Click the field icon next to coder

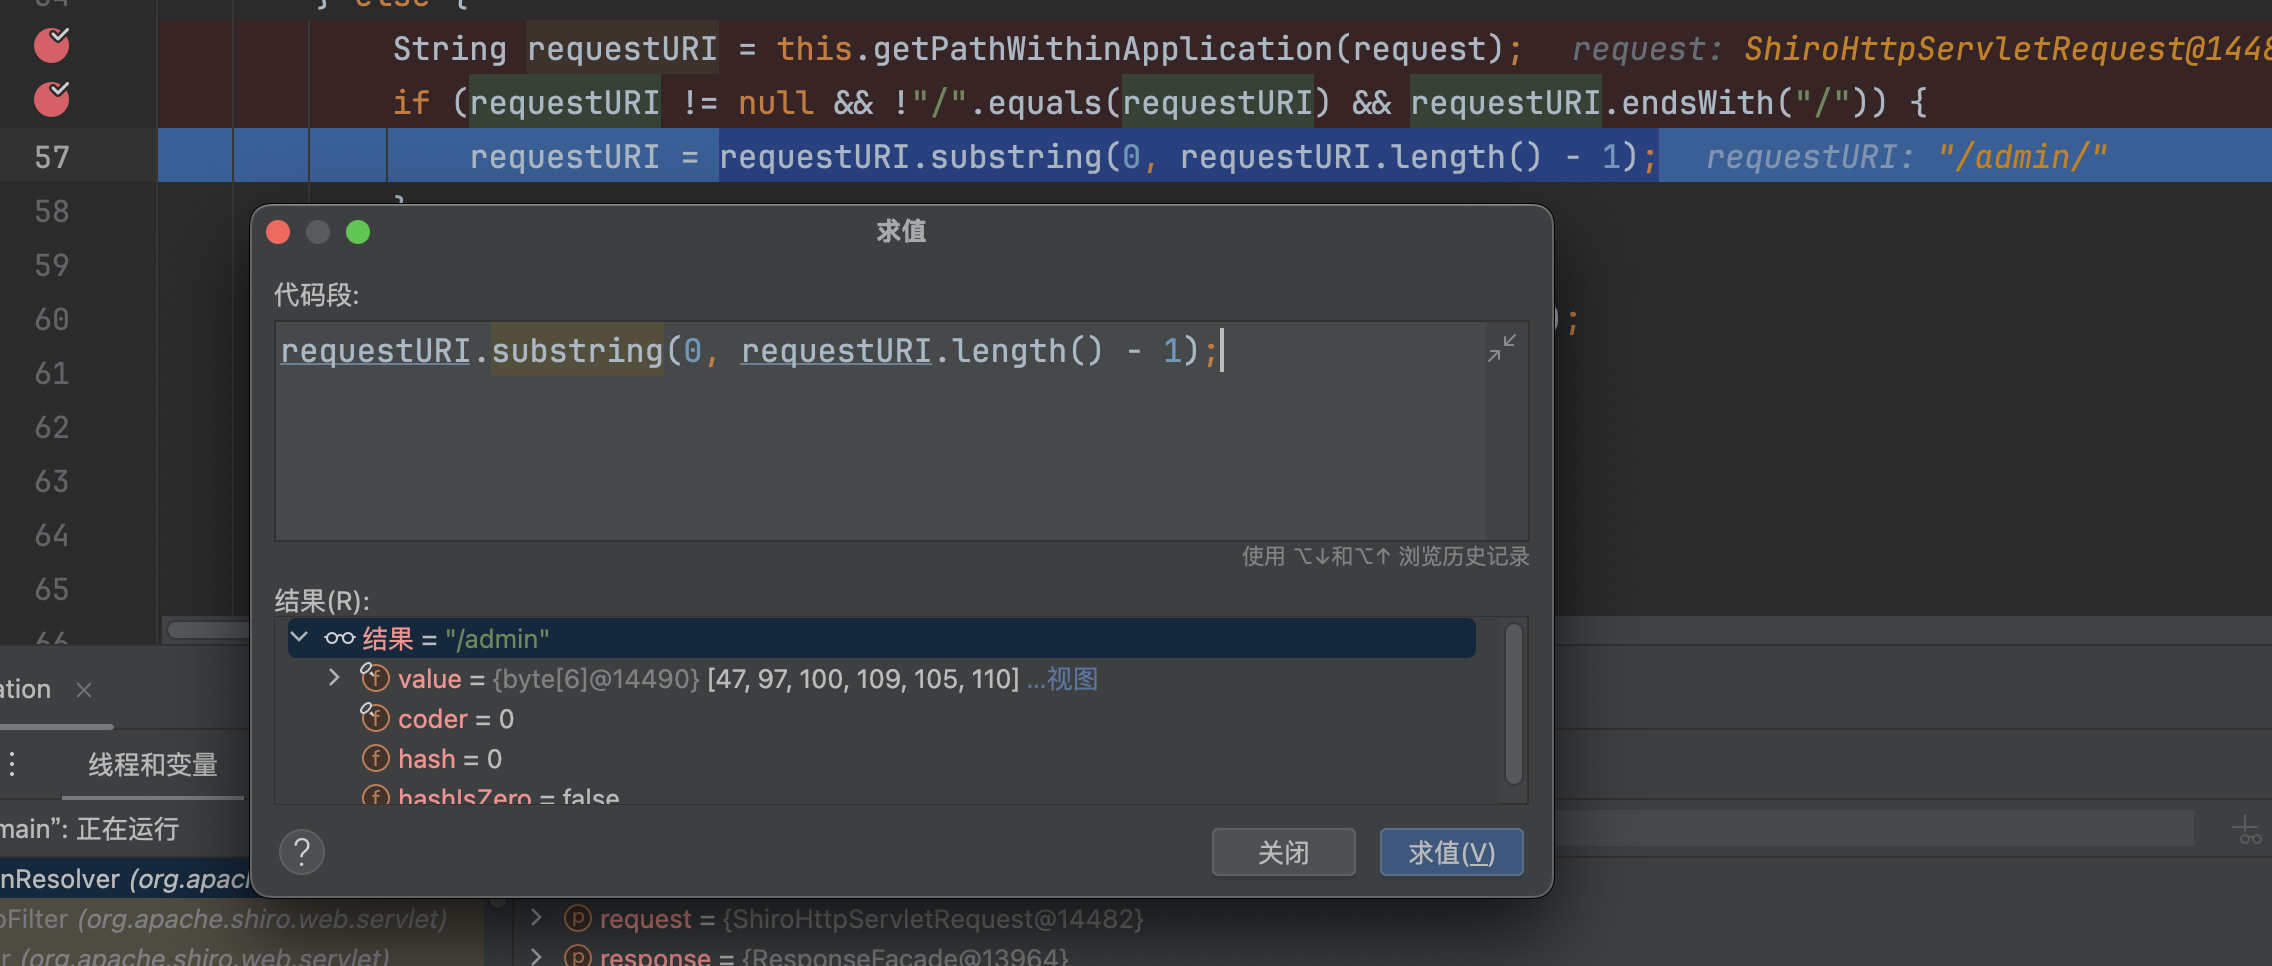pyautogui.click(x=375, y=718)
